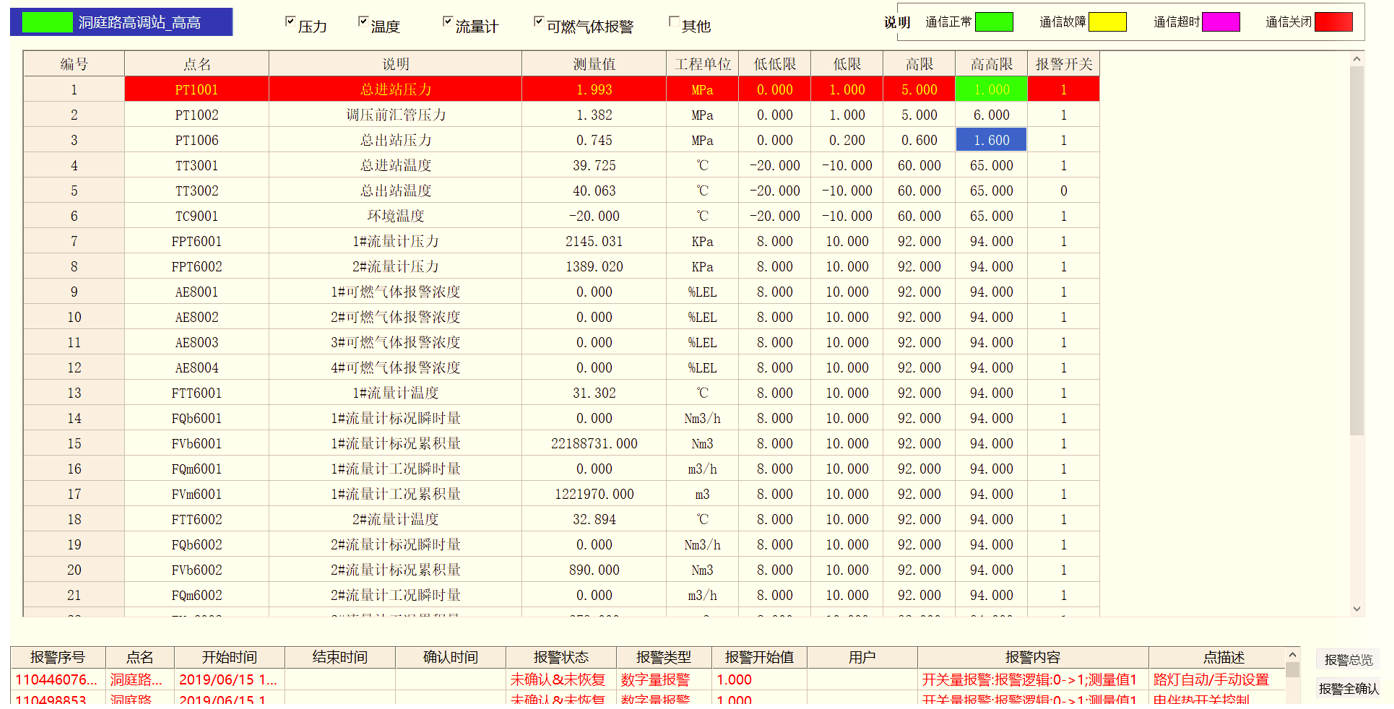Select the blue highlighted 1.600 high-high limit cell
Screen dimensions: 1394x709
tap(991, 140)
